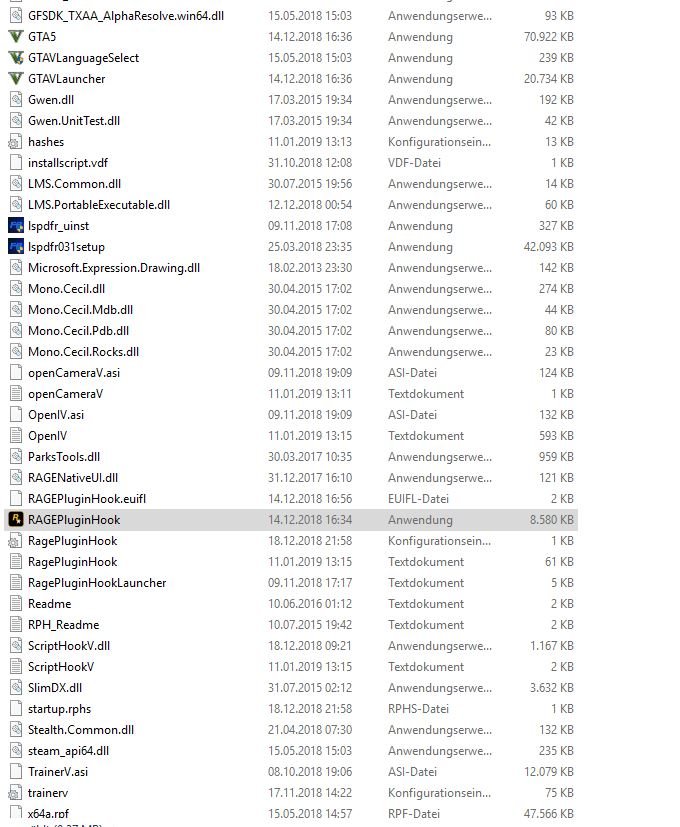This screenshot has height=827, width=680.
Task: Click the RAGENativeUI.dll file icon
Action: click(x=16, y=478)
